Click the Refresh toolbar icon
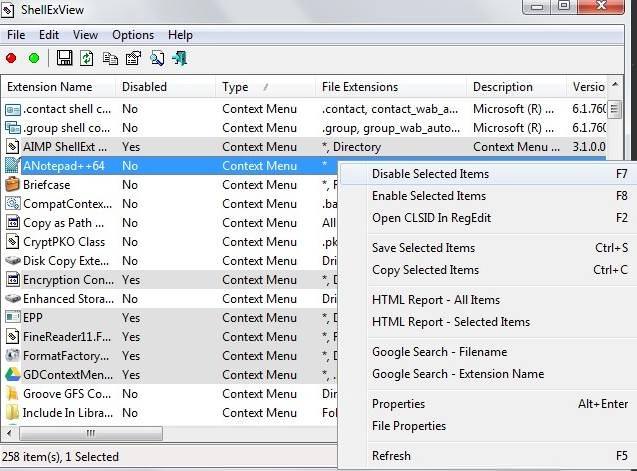 87,58
